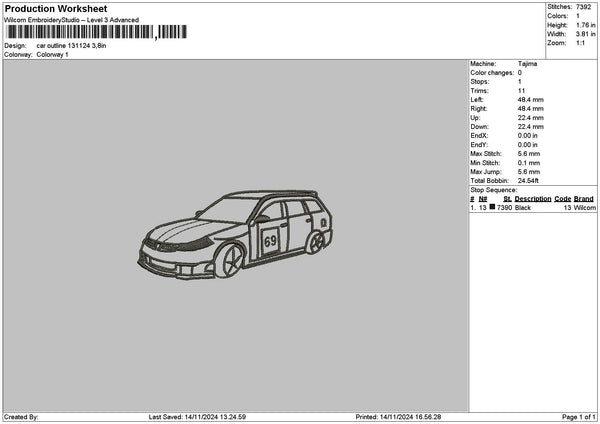Image resolution: width=600 pixels, height=424 pixels.
Task: Select the Production Worksheet title
Action: click(x=56, y=9)
